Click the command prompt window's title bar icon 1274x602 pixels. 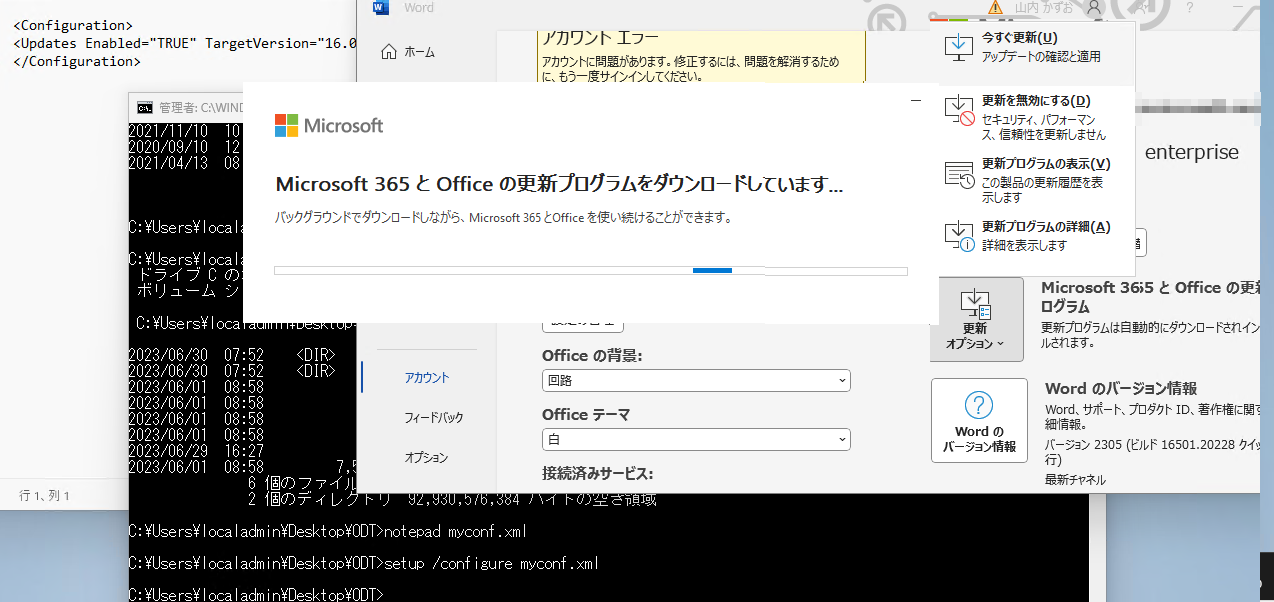click(x=145, y=107)
